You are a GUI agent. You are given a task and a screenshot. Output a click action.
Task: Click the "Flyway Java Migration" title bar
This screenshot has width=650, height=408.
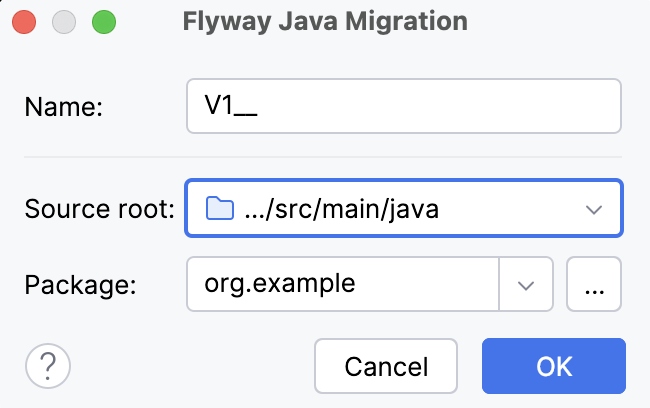tap(325, 21)
